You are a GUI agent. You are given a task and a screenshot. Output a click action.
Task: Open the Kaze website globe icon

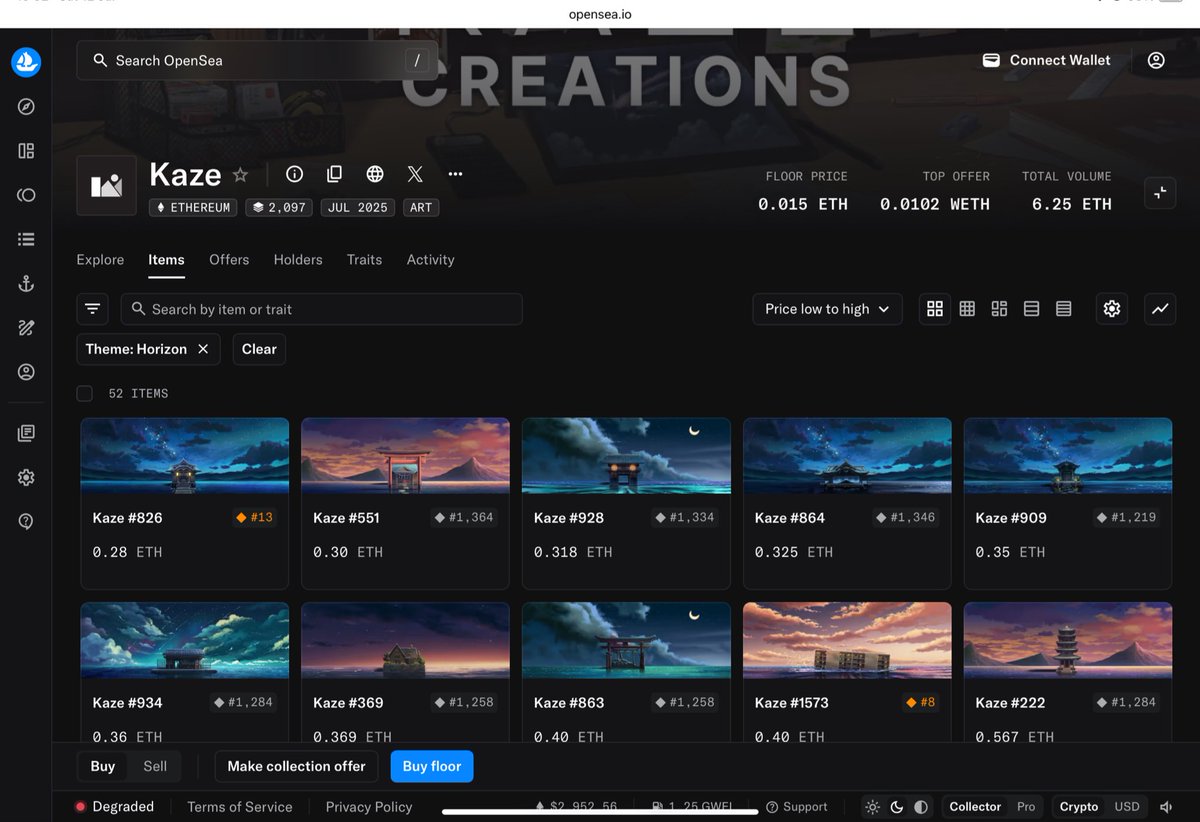click(x=375, y=174)
